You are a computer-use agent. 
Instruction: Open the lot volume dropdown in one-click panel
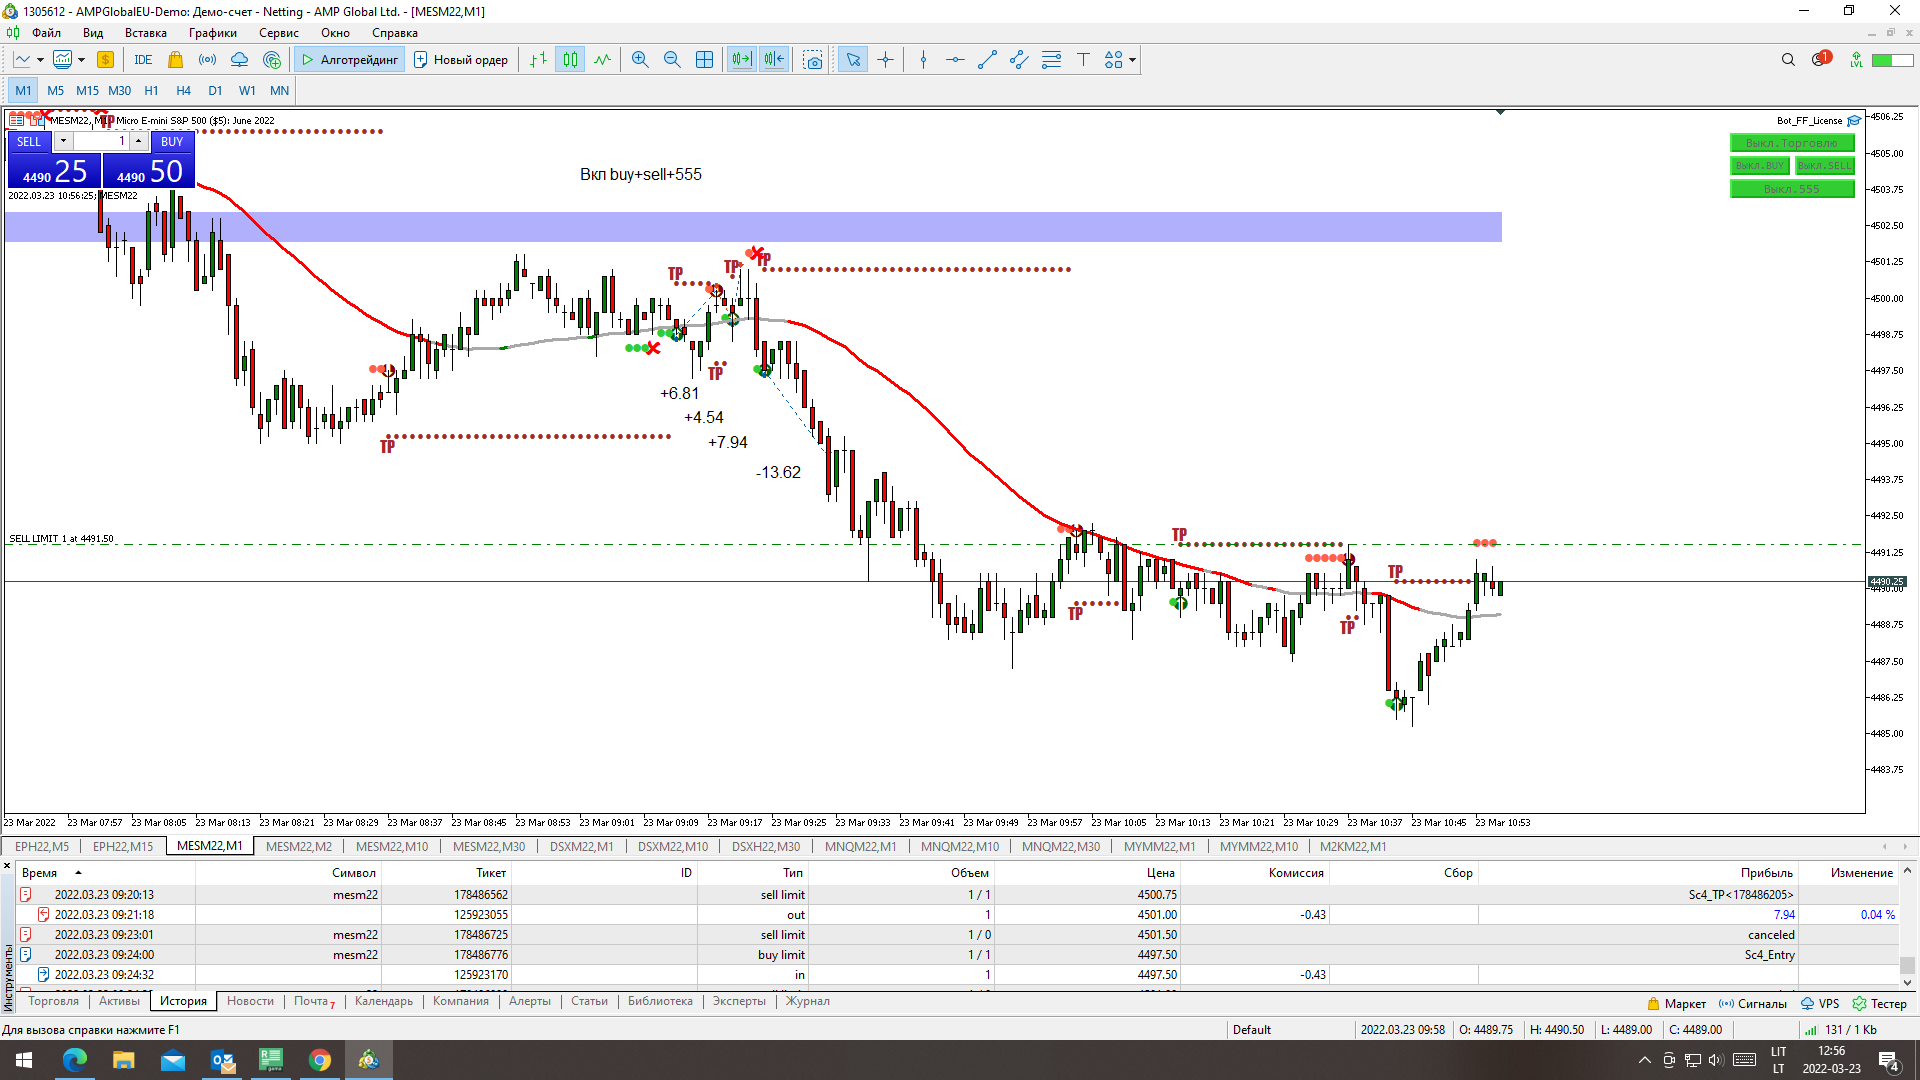[x=63, y=141]
